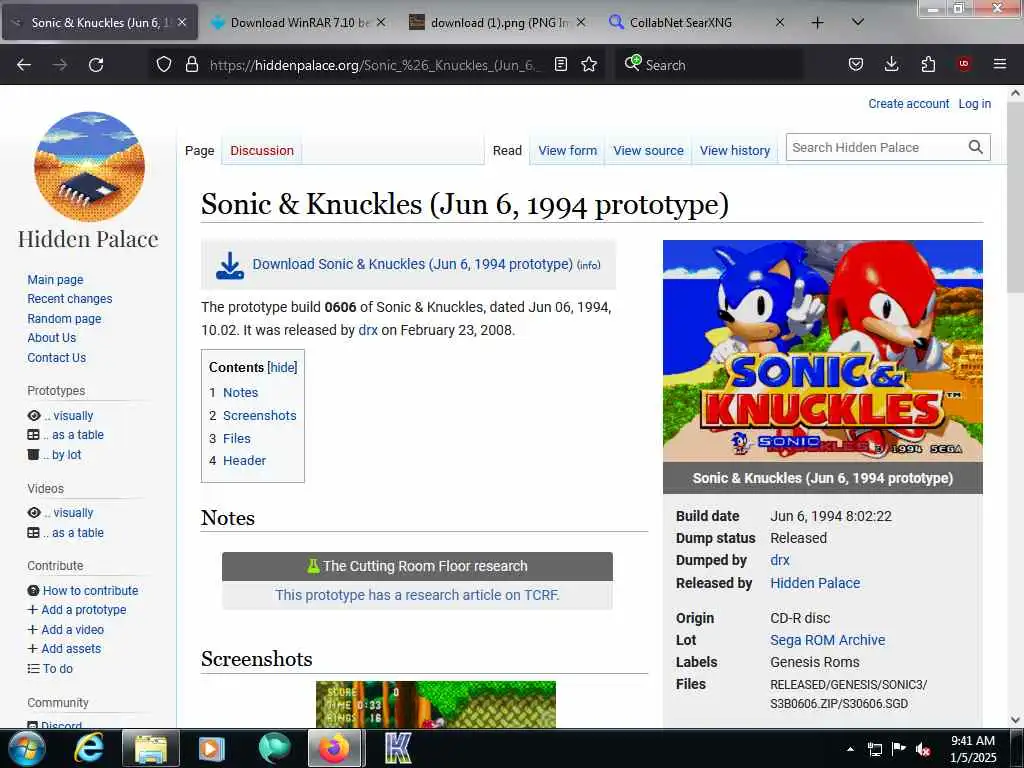This screenshot has height=768, width=1024.
Task: Click the Firefox taskbar icon
Action: [x=334, y=748]
